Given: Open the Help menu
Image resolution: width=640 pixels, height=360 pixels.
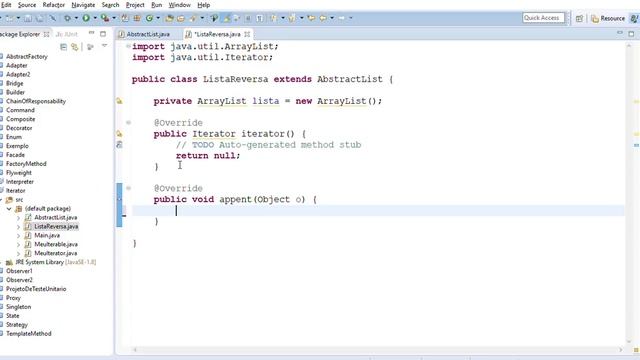Looking at the screenshot, I should click(x=203, y=5).
